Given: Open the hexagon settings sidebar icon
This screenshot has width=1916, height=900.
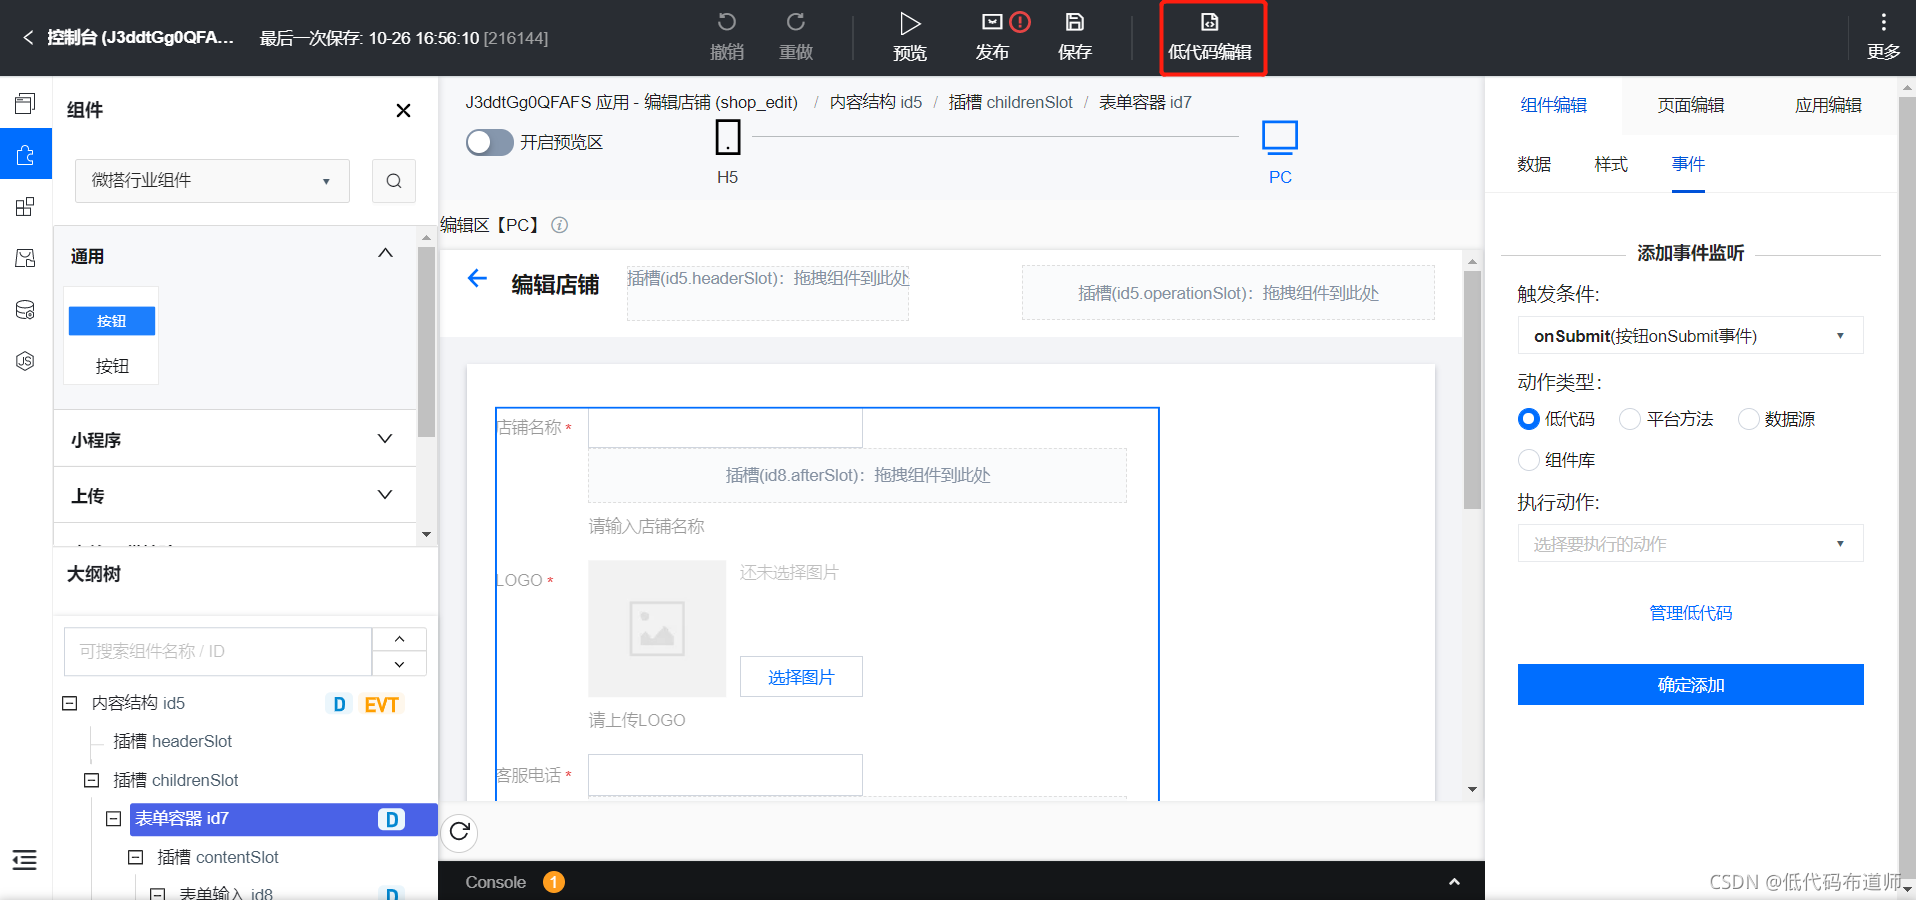Looking at the screenshot, I should (25, 361).
